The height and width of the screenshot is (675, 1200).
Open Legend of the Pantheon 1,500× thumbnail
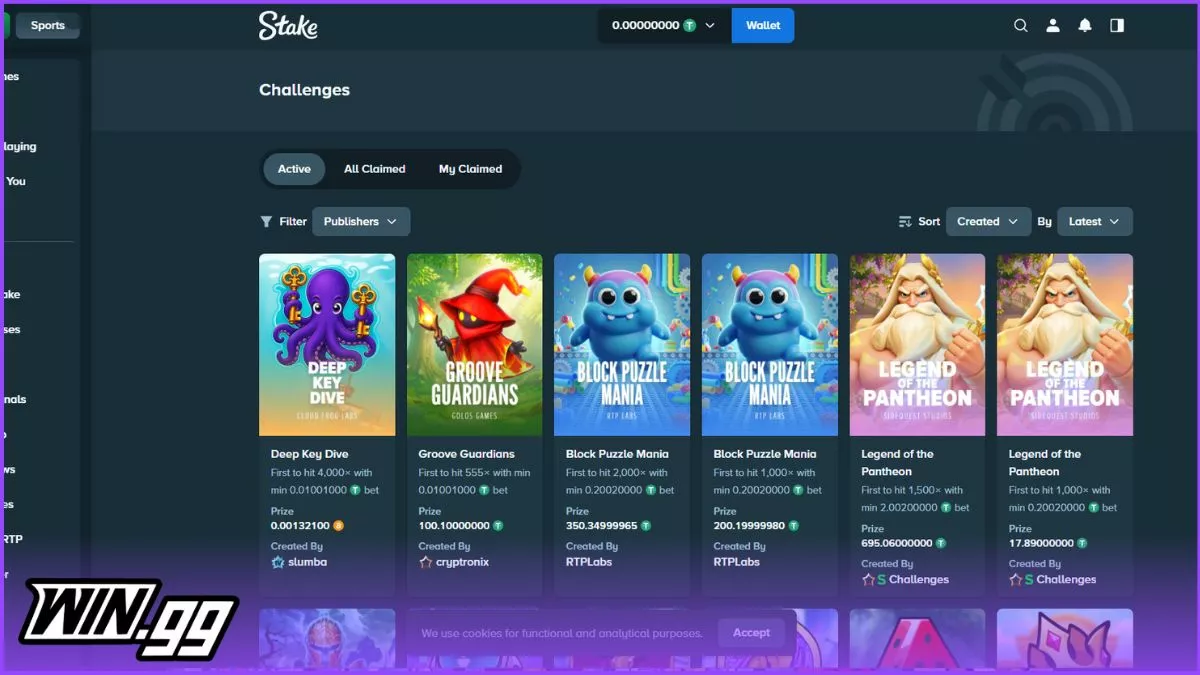pos(917,345)
